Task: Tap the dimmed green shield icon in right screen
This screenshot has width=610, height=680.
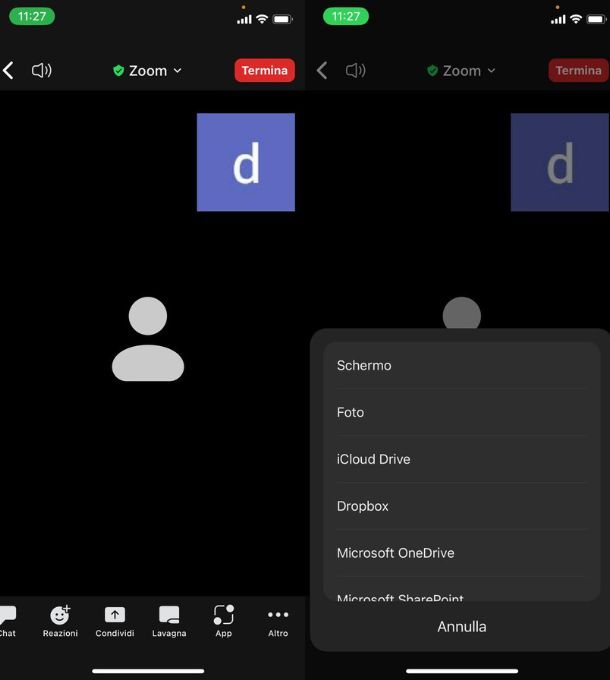Action: click(x=432, y=71)
